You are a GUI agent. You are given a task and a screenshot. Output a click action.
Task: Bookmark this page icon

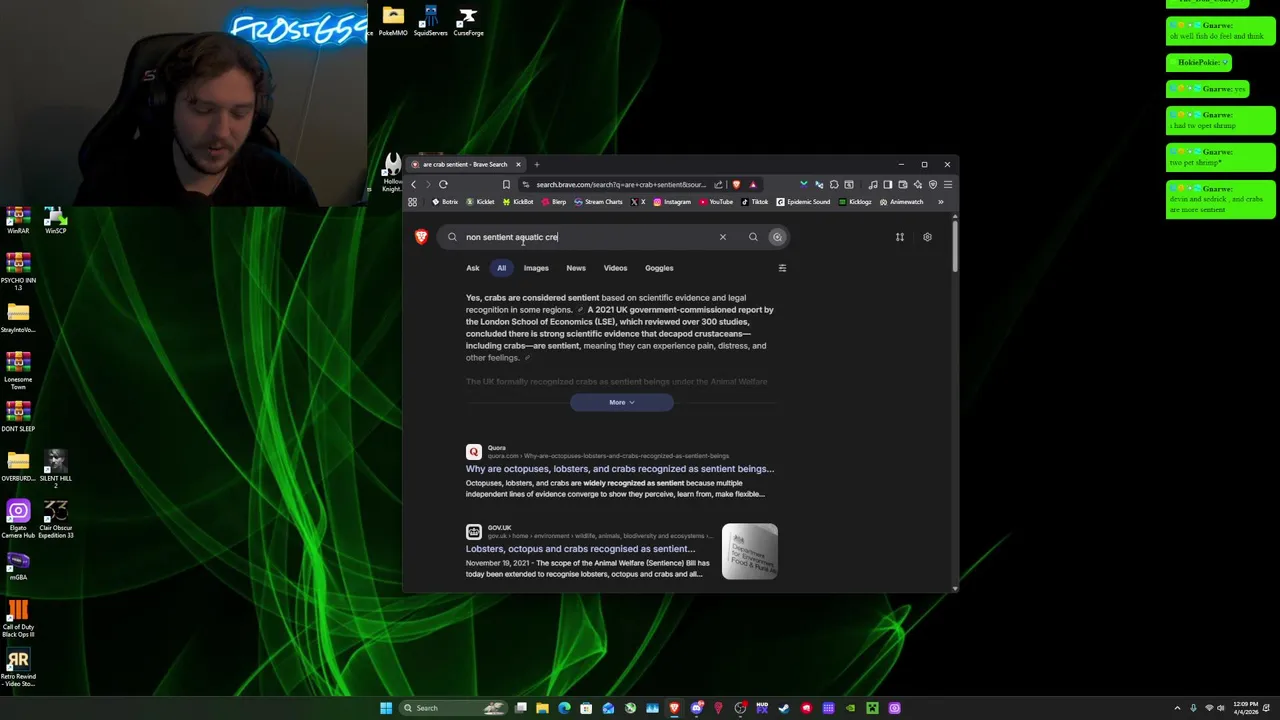point(506,184)
